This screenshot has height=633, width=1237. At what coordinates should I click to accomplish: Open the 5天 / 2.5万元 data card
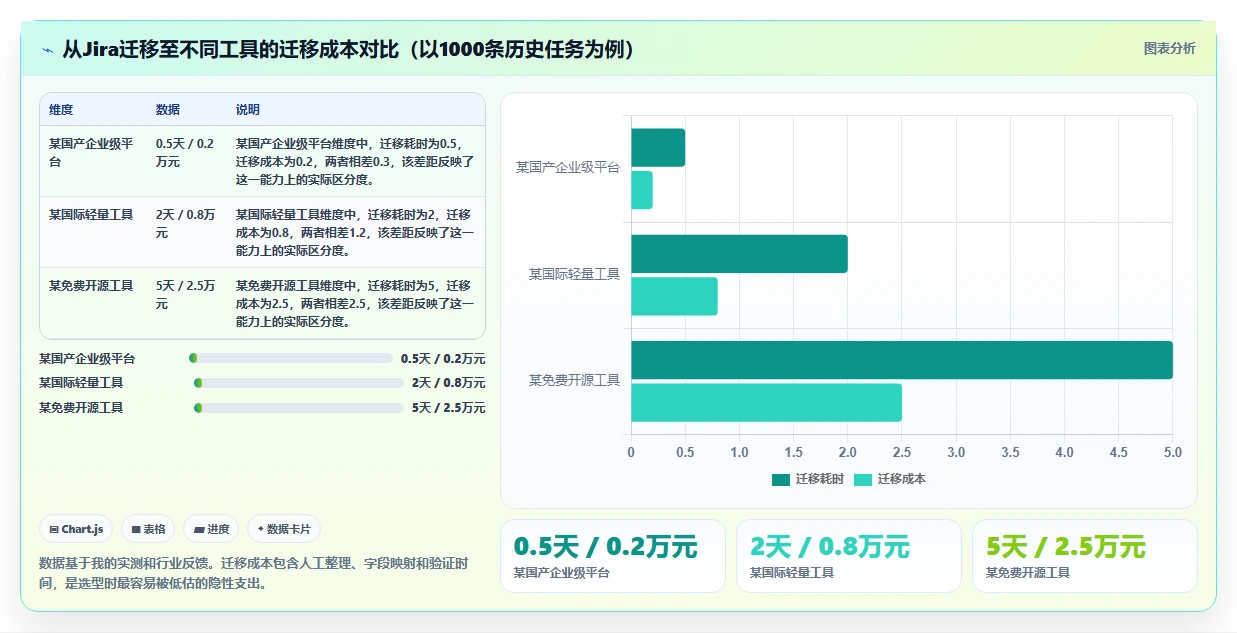[1085, 556]
